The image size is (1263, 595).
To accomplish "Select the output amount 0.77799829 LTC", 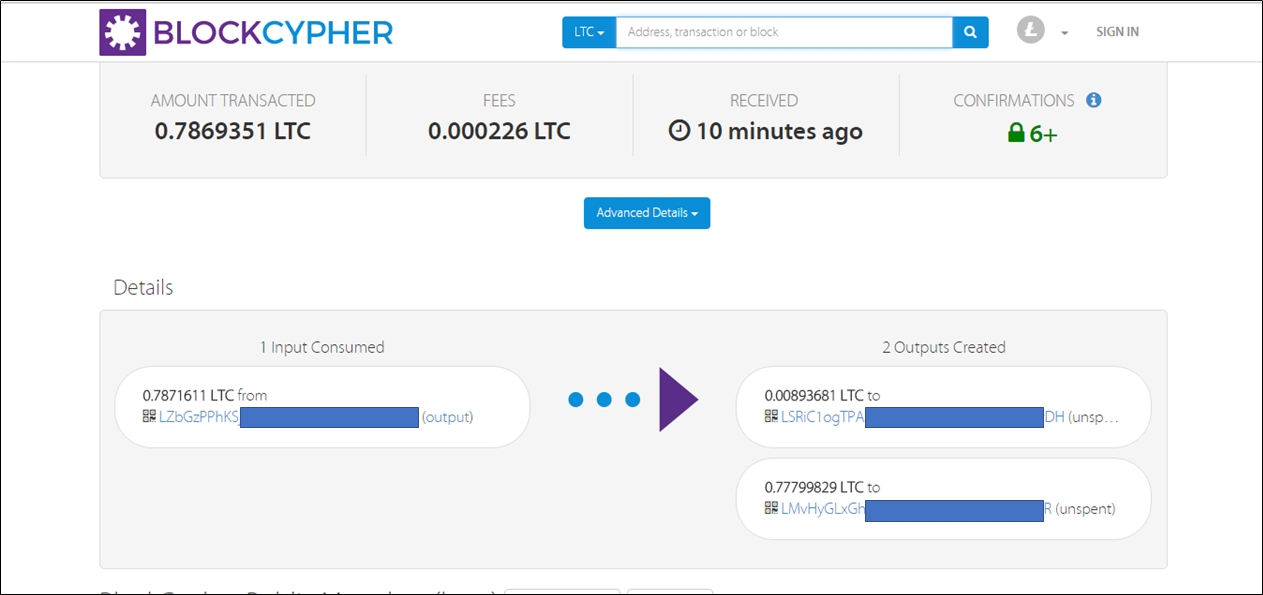I will [814, 487].
